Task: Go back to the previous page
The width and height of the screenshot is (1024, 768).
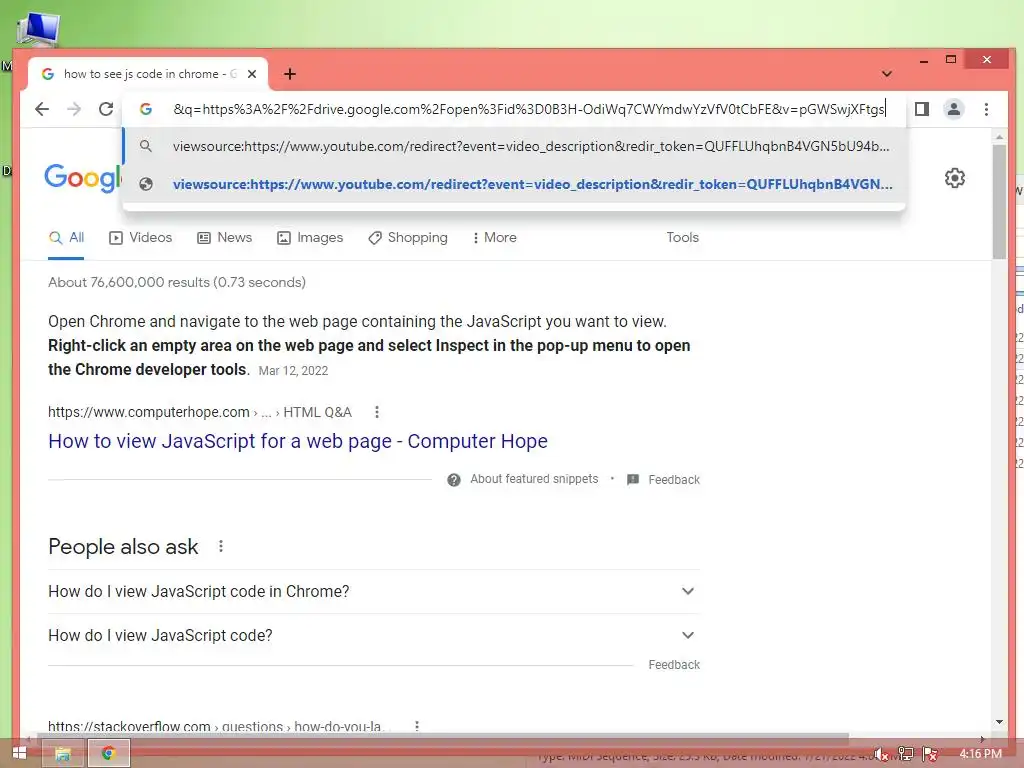Action: pos(42,109)
